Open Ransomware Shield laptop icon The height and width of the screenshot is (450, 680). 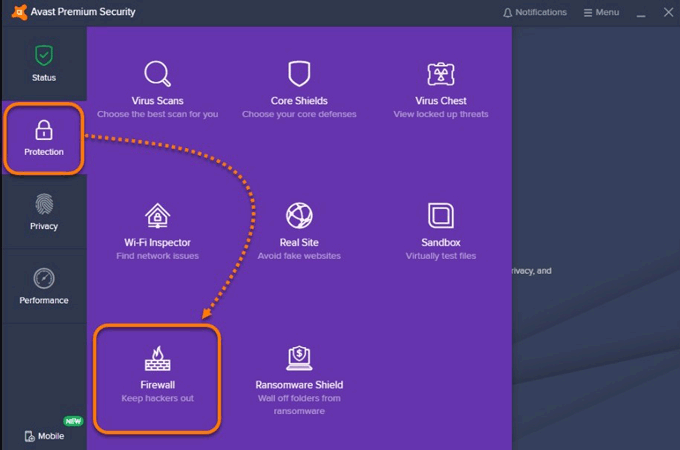click(299, 358)
